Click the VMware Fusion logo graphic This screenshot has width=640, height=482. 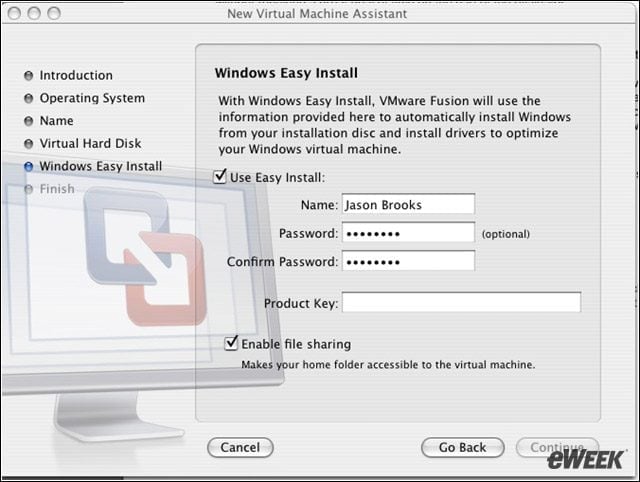[144, 257]
